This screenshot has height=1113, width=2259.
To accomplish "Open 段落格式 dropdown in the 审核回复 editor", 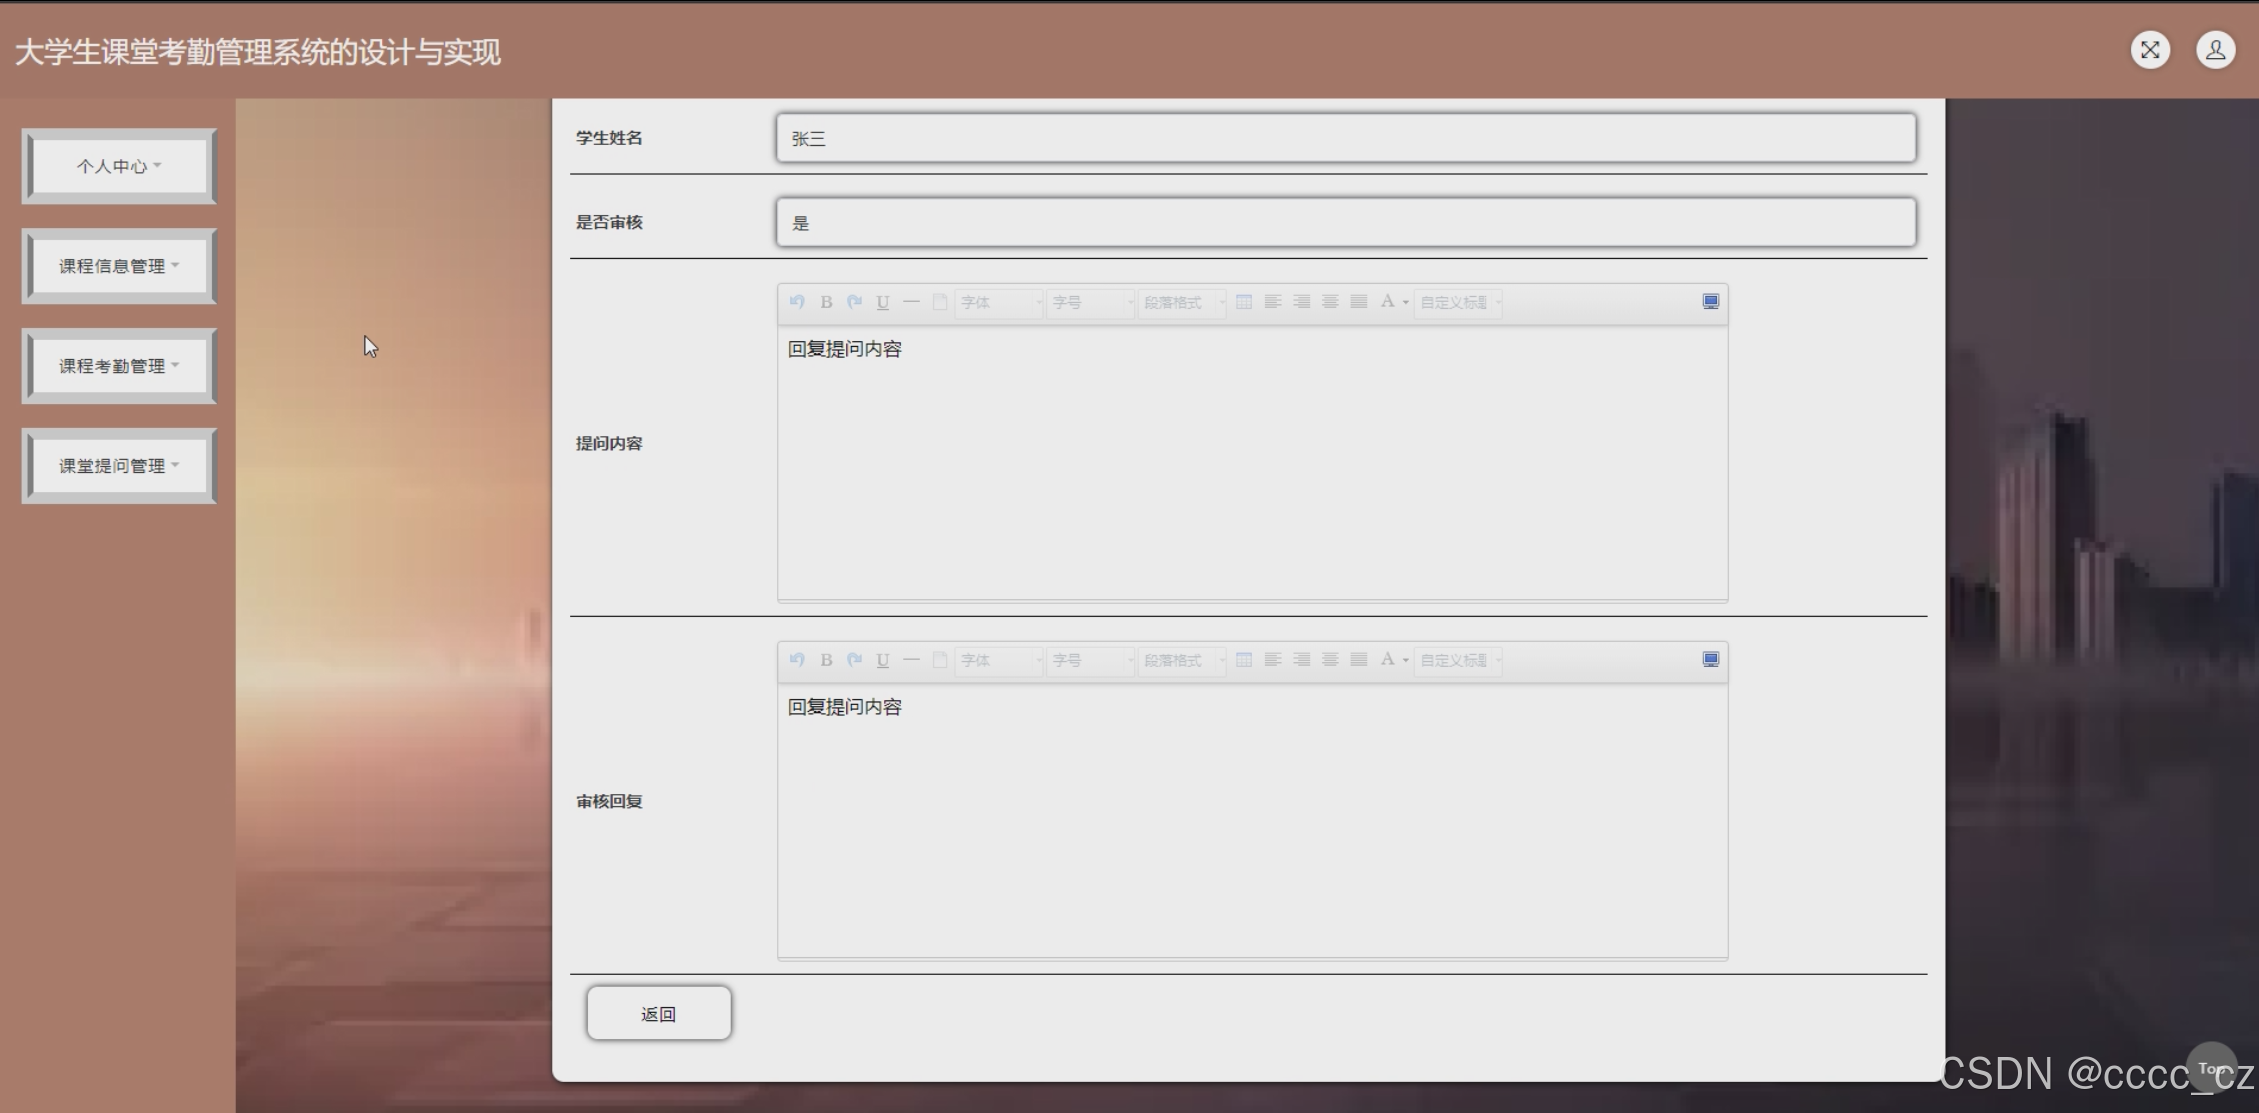I will (x=1182, y=660).
